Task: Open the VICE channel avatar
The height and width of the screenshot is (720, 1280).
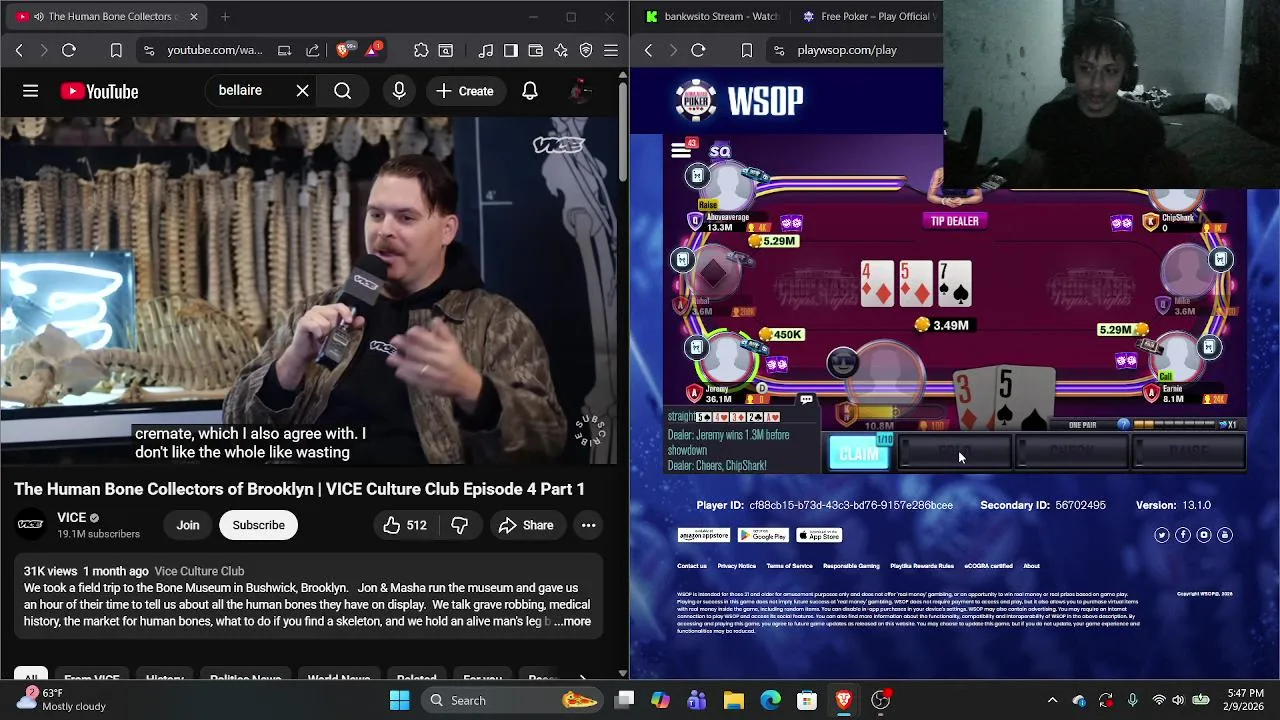Action: click(x=31, y=524)
